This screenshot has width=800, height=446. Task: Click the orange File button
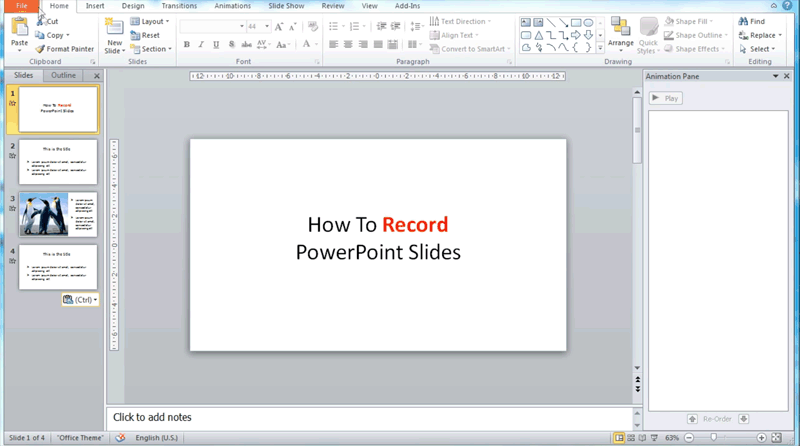pyautogui.click(x=20, y=6)
